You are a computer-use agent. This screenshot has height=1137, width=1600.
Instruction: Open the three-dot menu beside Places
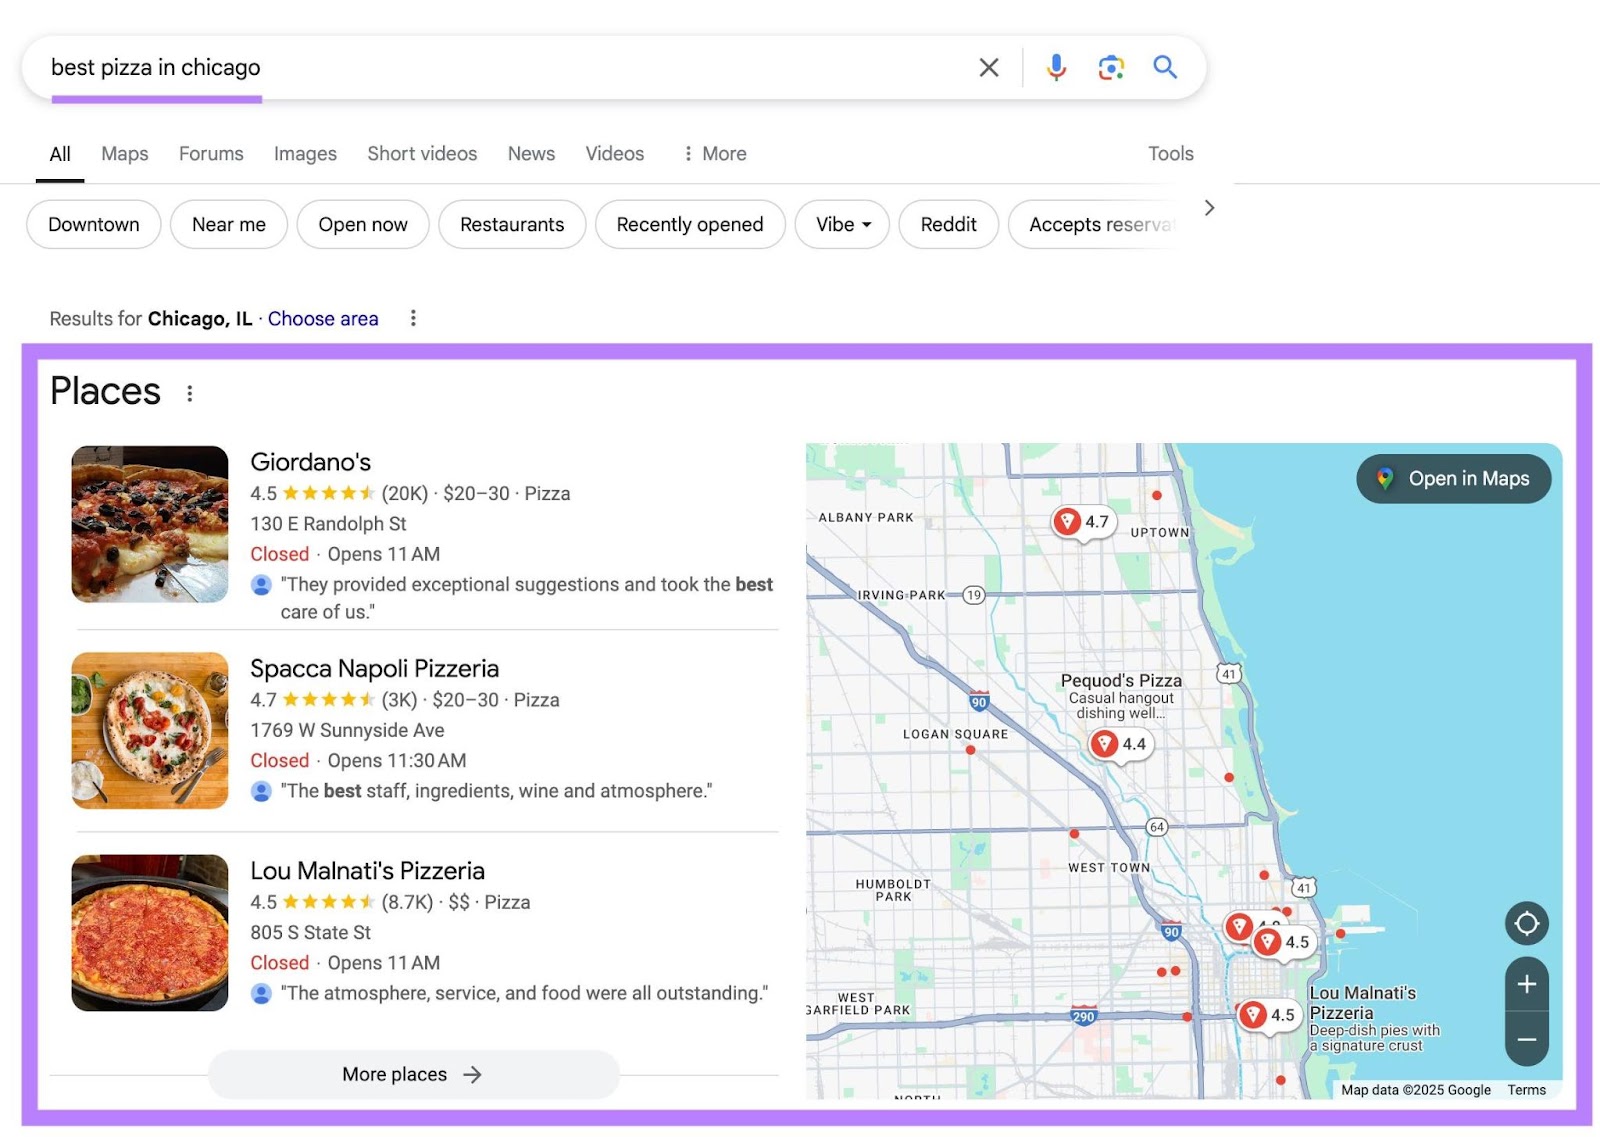pos(189,393)
